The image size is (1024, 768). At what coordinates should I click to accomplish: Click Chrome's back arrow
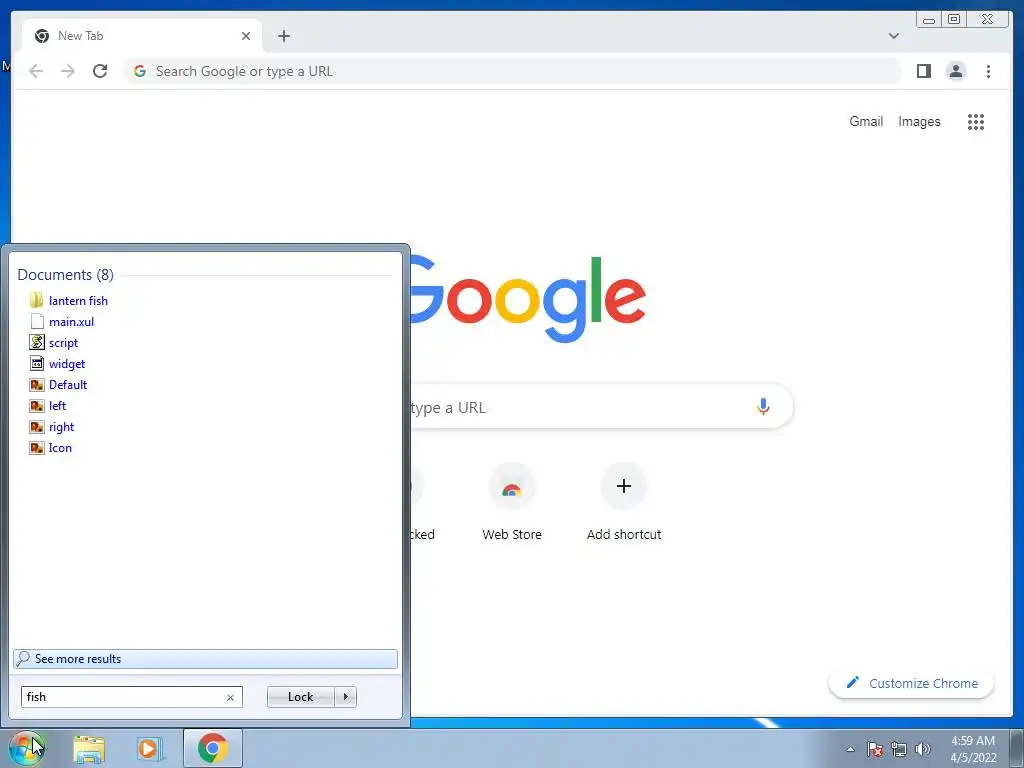coord(36,71)
